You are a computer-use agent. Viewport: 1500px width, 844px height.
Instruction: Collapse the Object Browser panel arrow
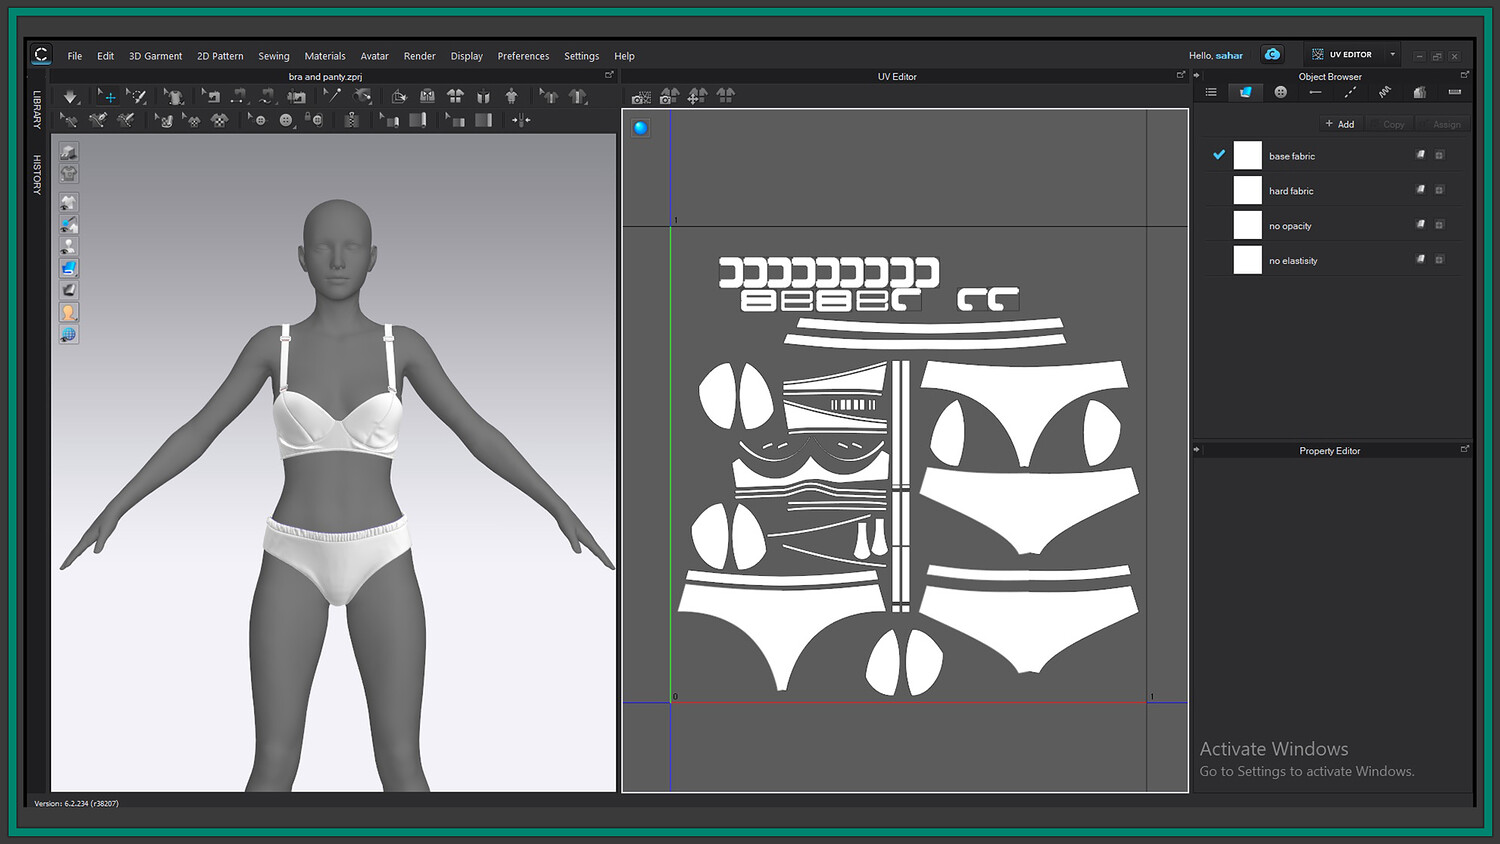[1196, 76]
